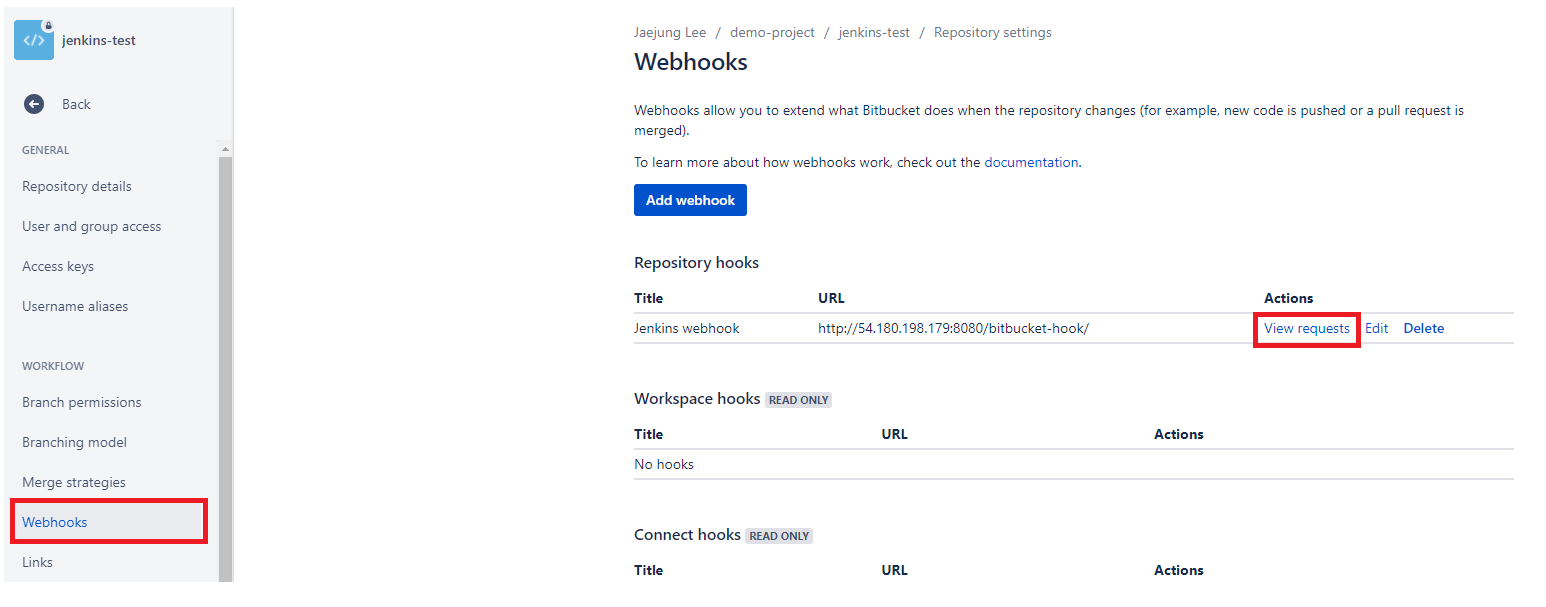Open the webhooks documentation link
This screenshot has width=1546, height=607.
1031,162
